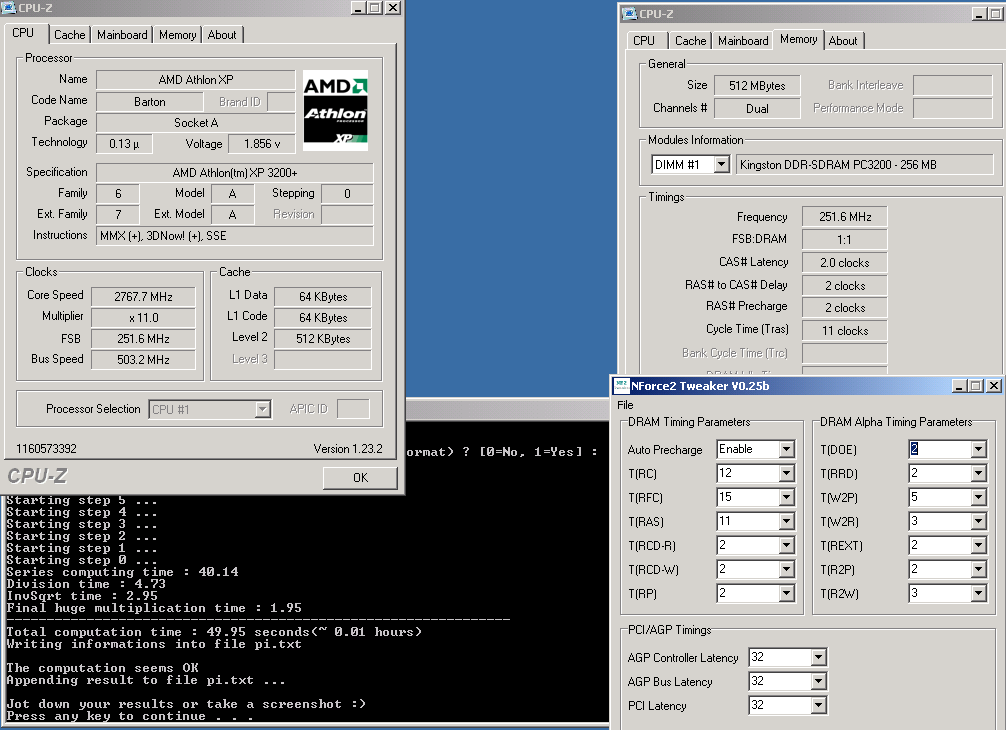Click the FSB:DRAM 1:1 field
Viewport: 1006px width, 730px height.
coord(844,239)
